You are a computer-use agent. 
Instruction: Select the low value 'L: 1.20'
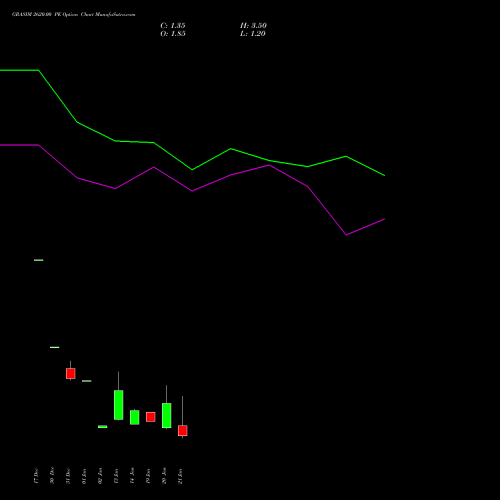point(253,34)
